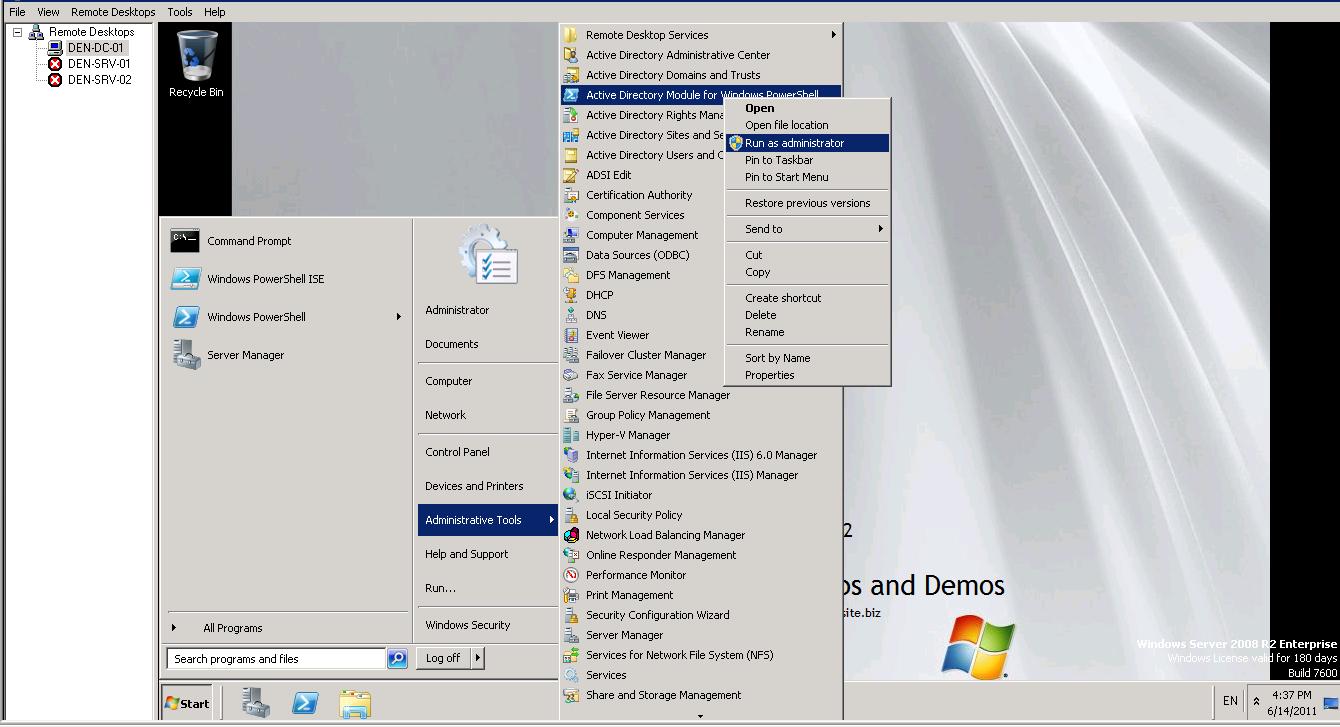This screenshot has height=727, width=1340.
Task: Collapse the Remote Desktops tree node
Action: pyautogui.click(x=17, y=32)
